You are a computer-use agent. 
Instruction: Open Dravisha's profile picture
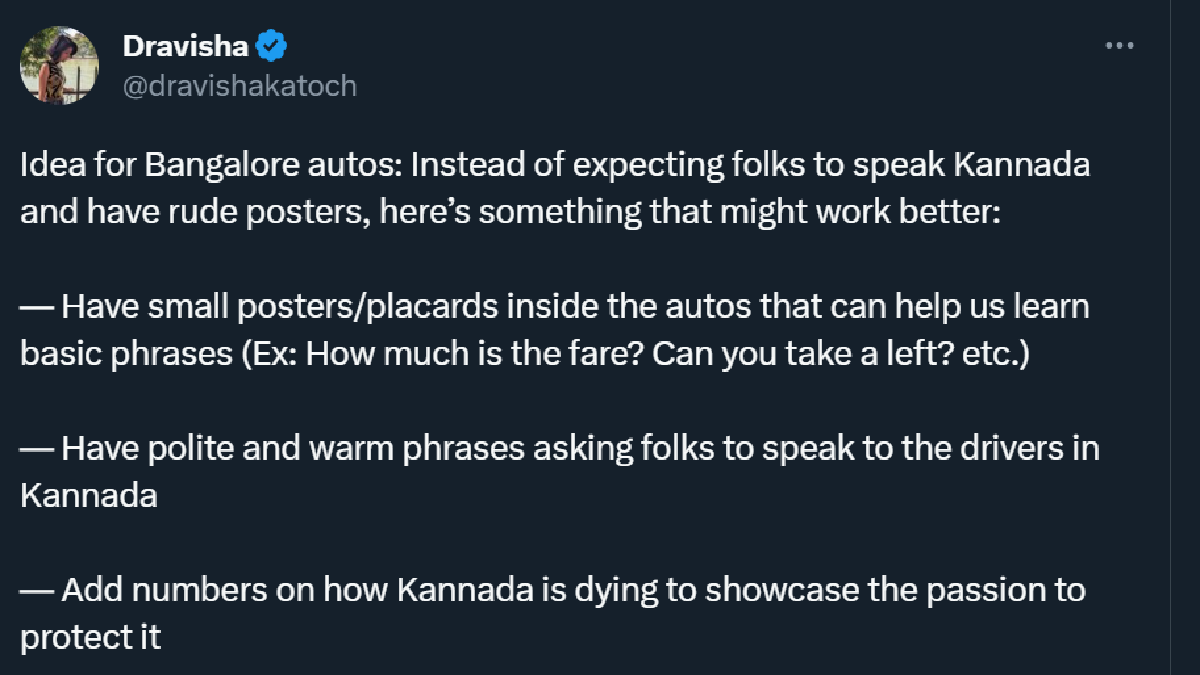click(60, 64)
